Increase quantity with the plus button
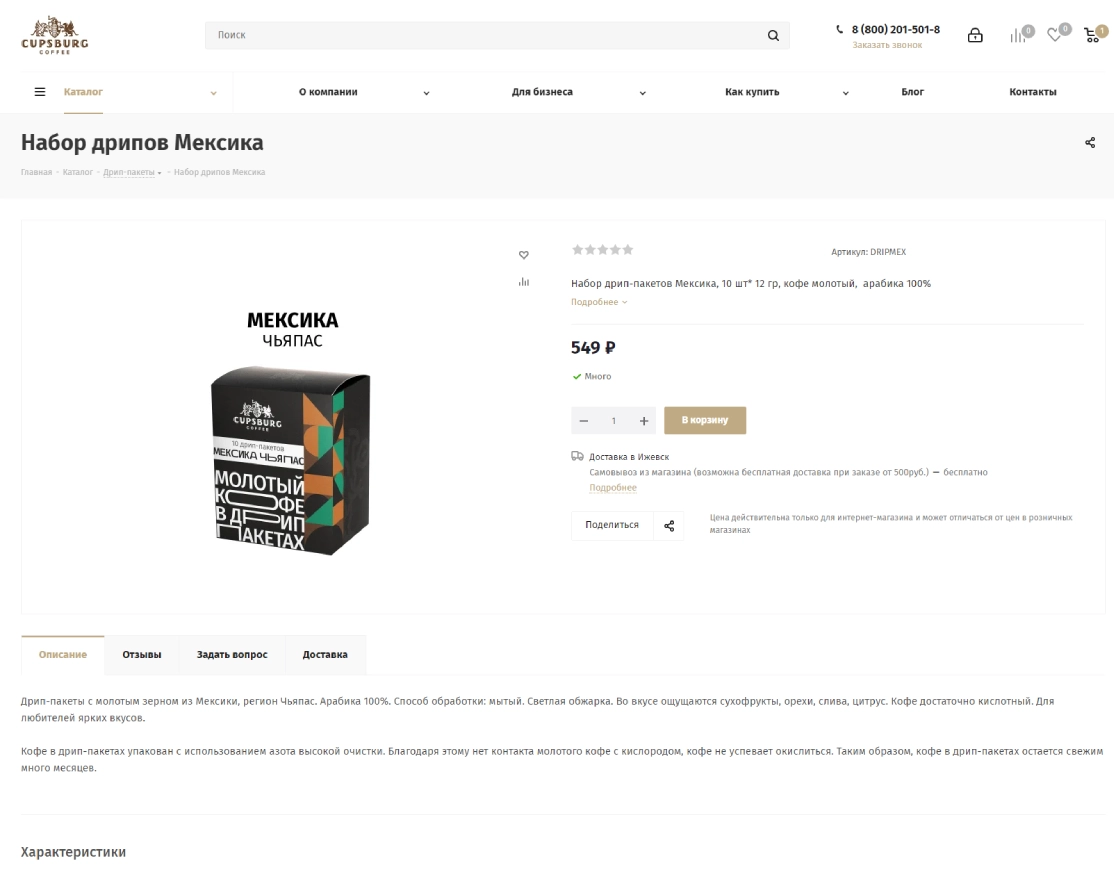1114x880 pixels. coord(644,420)
